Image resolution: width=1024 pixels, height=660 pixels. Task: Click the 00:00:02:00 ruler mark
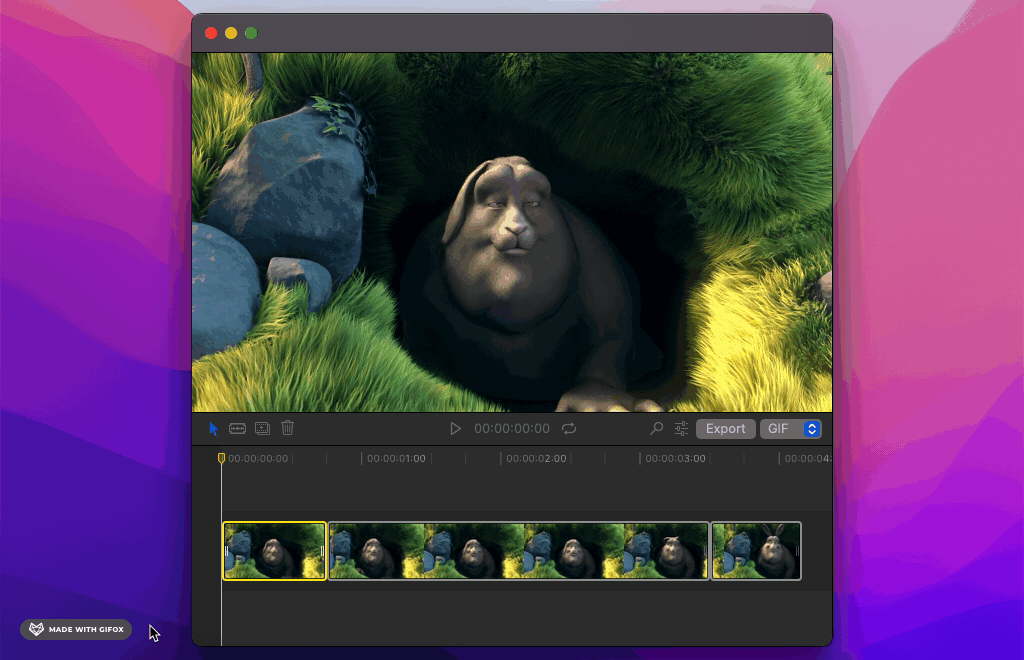[x=536, y=458]
